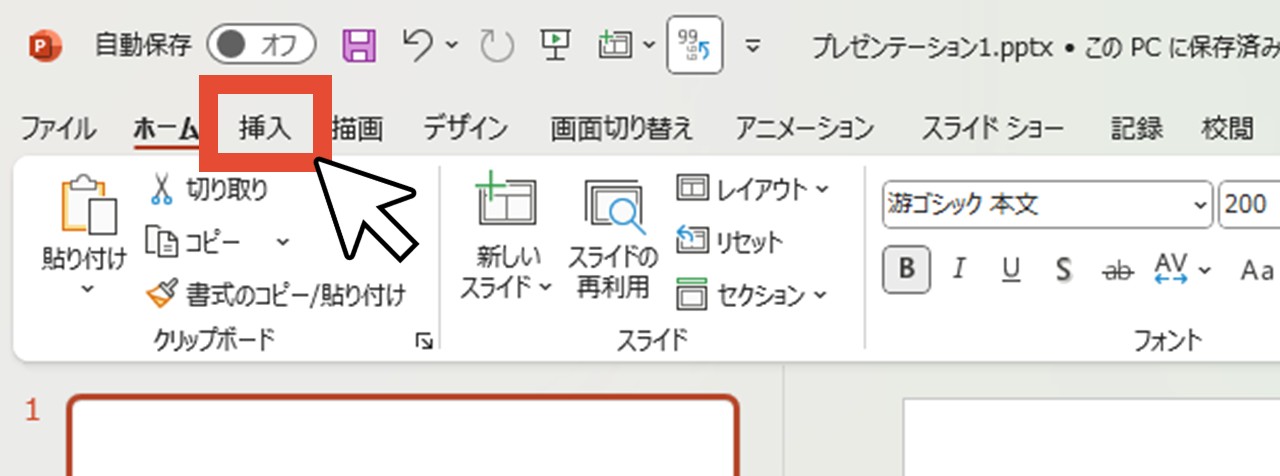Toggle the AutoSave (自動保存) switch
This screenshot has height=476, width=1280.
261,45
